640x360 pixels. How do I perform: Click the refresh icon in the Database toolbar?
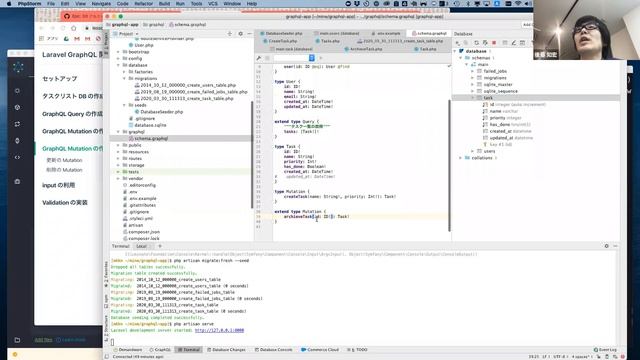[x=476, y=42]
